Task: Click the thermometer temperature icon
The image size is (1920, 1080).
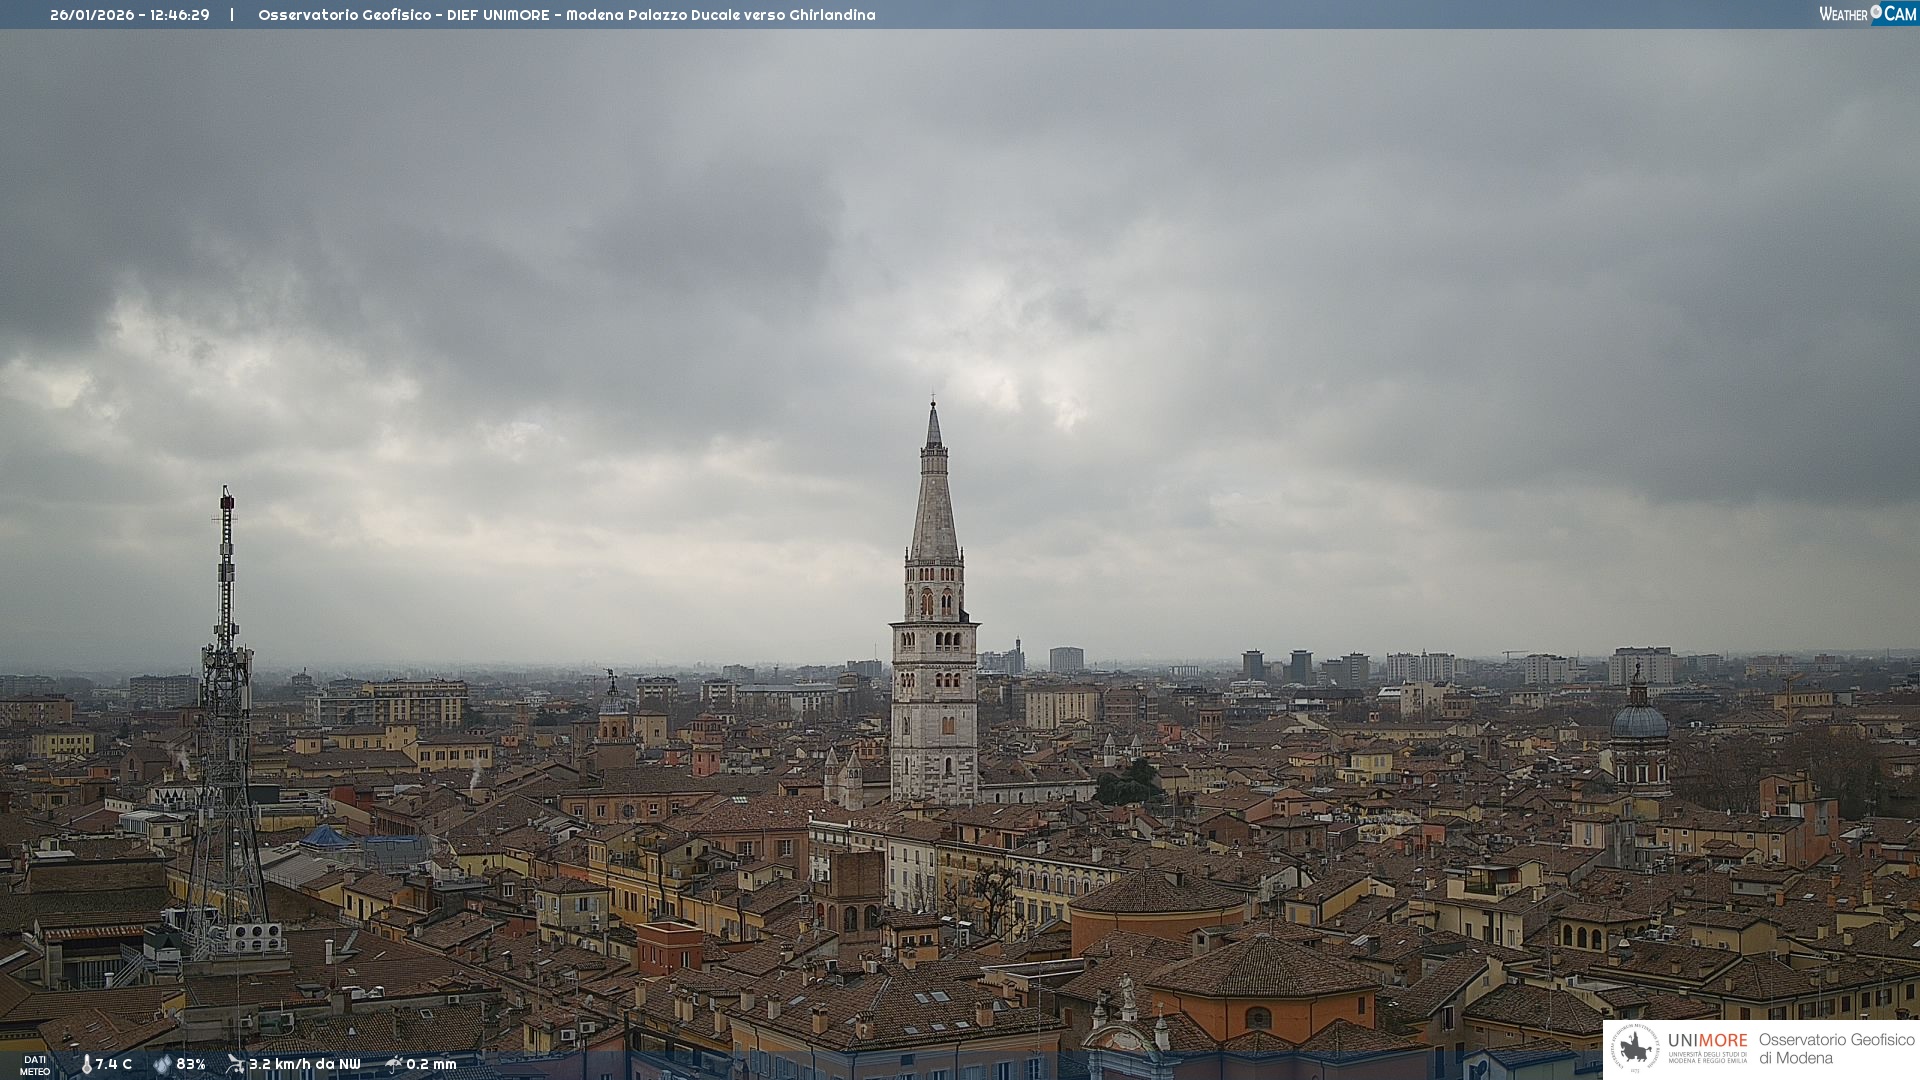Action: (86, 1064)
